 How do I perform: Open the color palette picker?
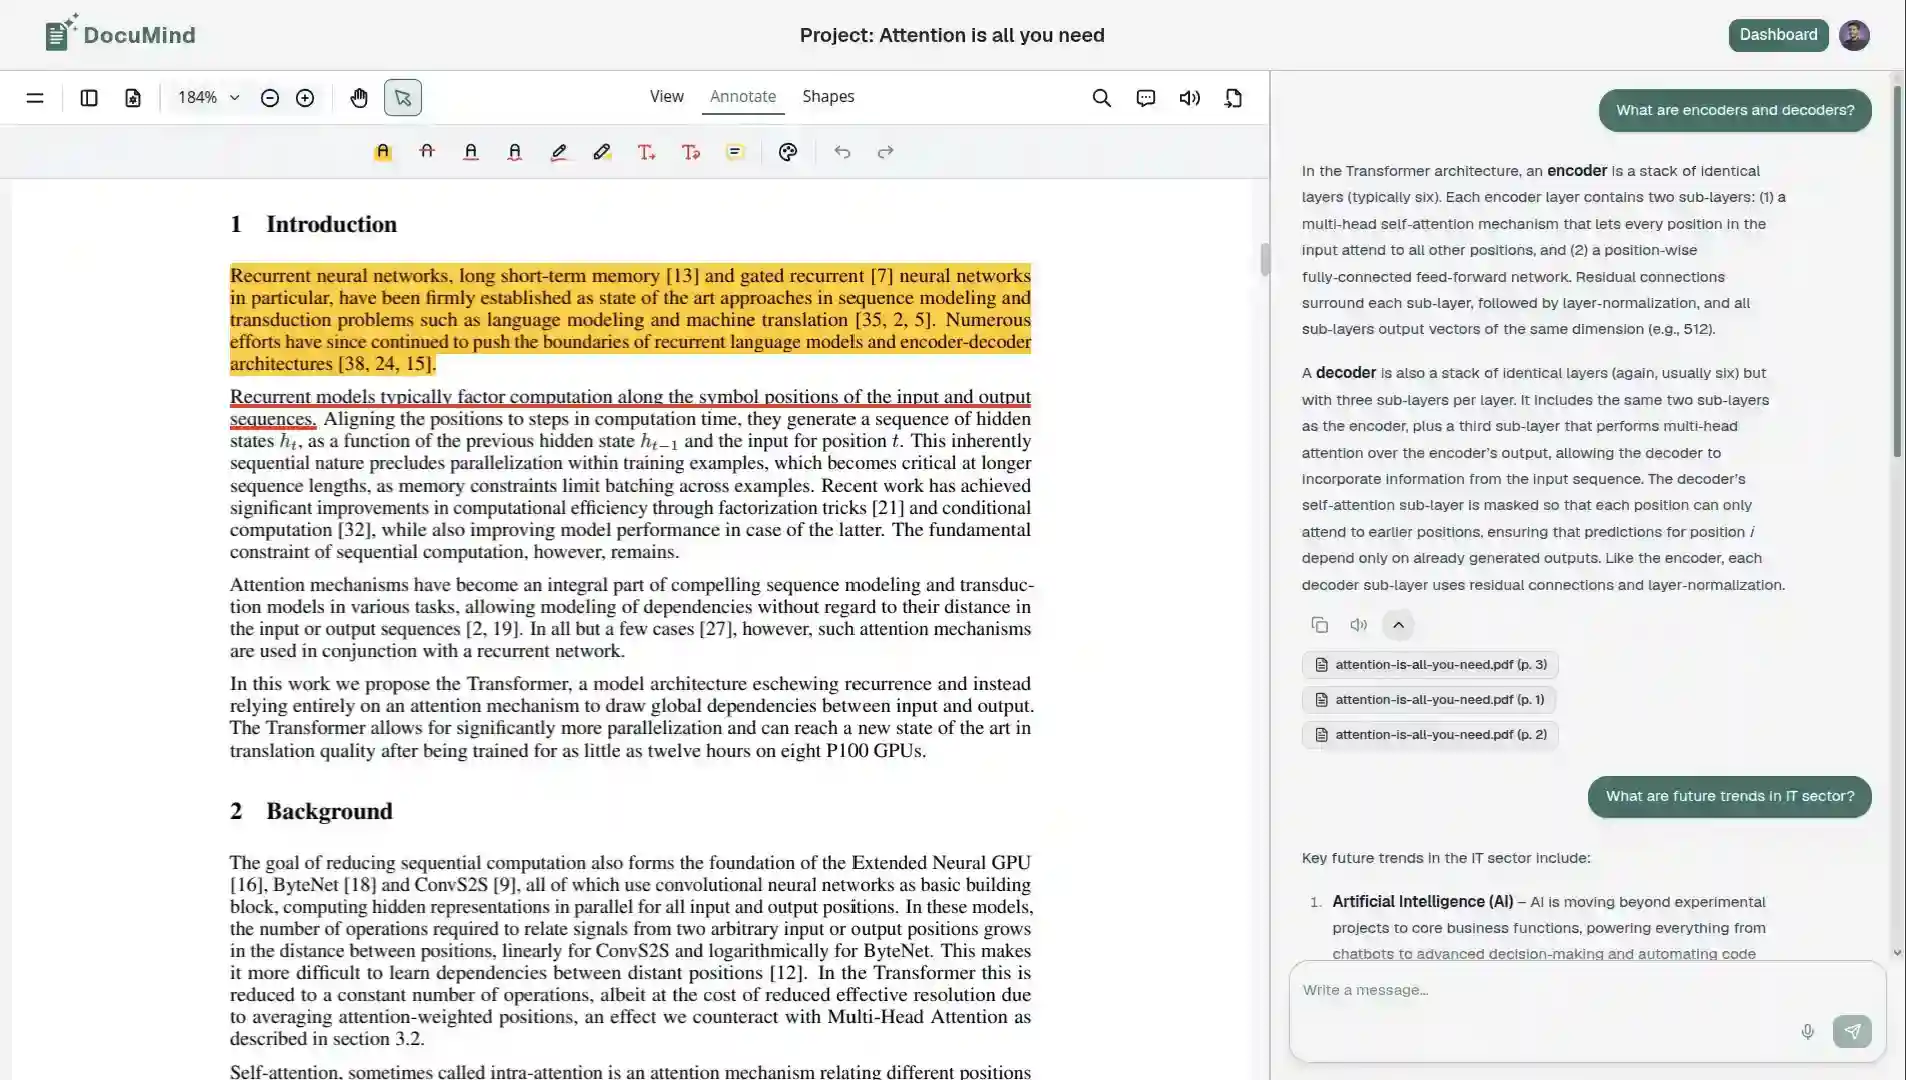tap(788, 152)
